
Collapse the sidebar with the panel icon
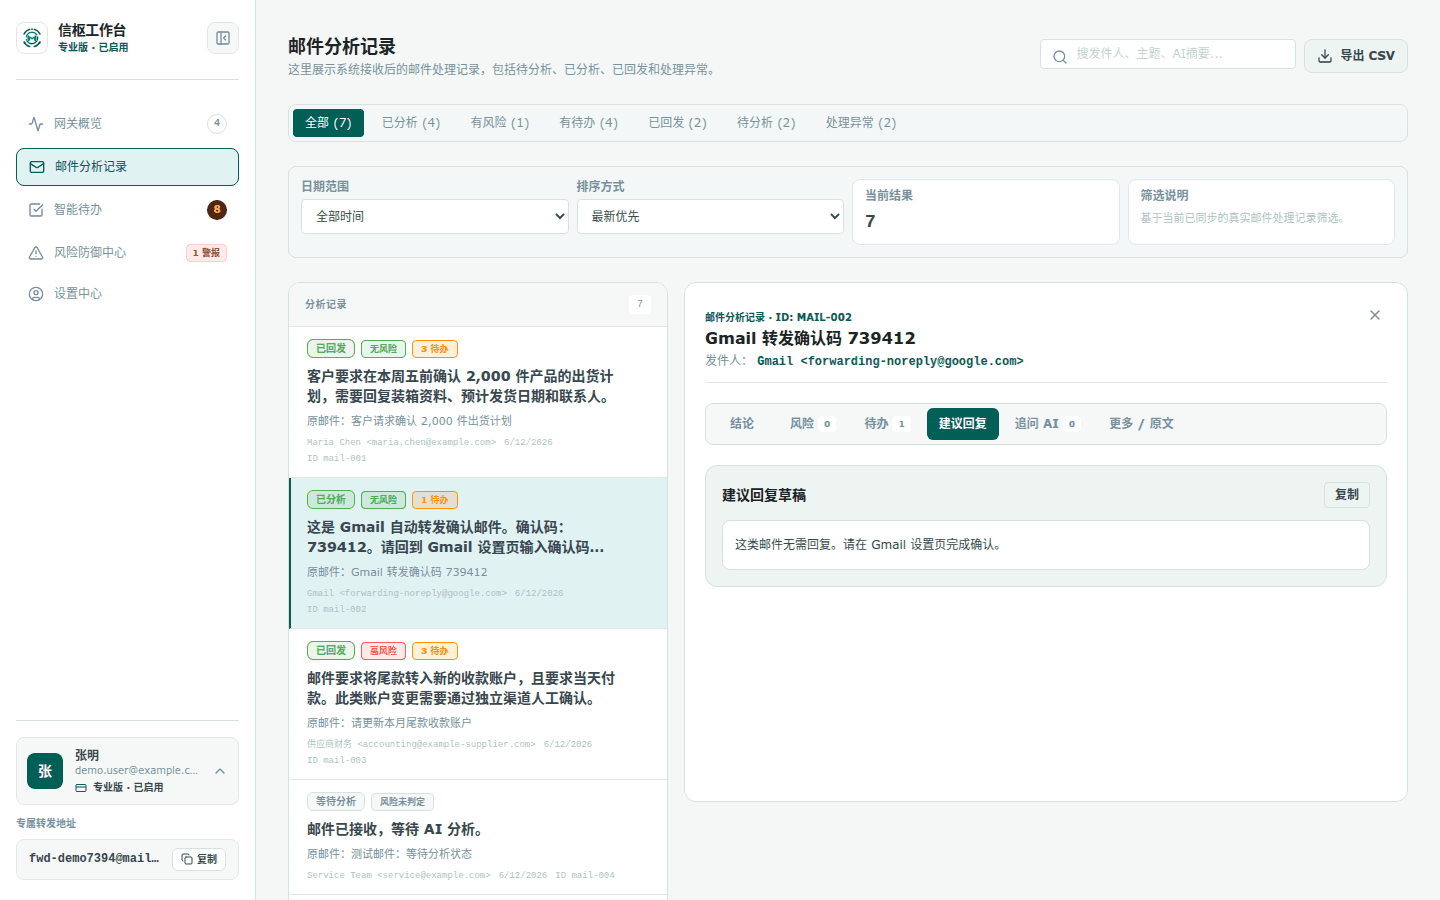tap(223, 38)
